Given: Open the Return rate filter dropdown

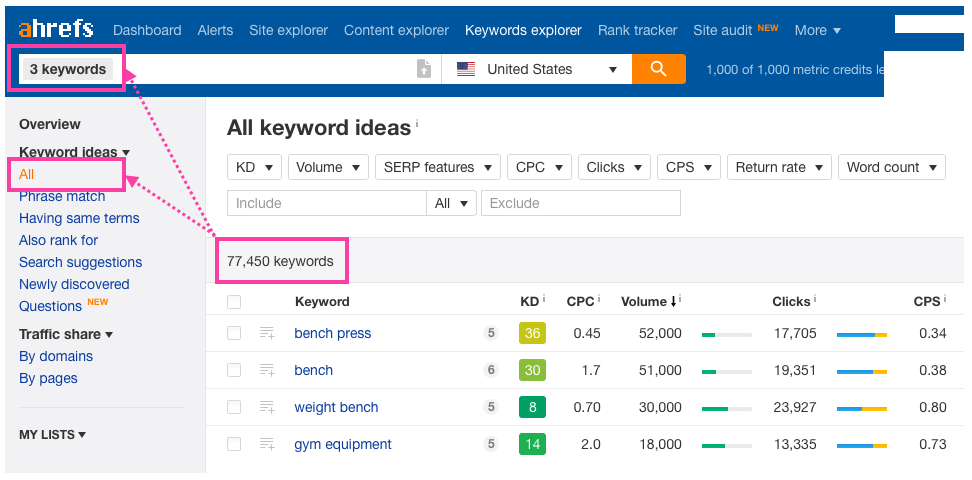Looking at the screenshot, I should point(779,167).
